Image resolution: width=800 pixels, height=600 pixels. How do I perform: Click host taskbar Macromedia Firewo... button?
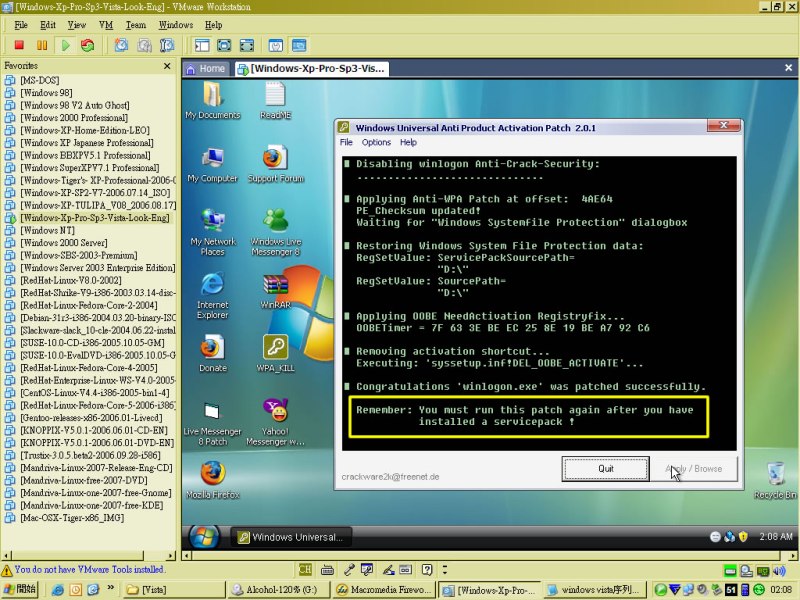[x=384, y=589]
